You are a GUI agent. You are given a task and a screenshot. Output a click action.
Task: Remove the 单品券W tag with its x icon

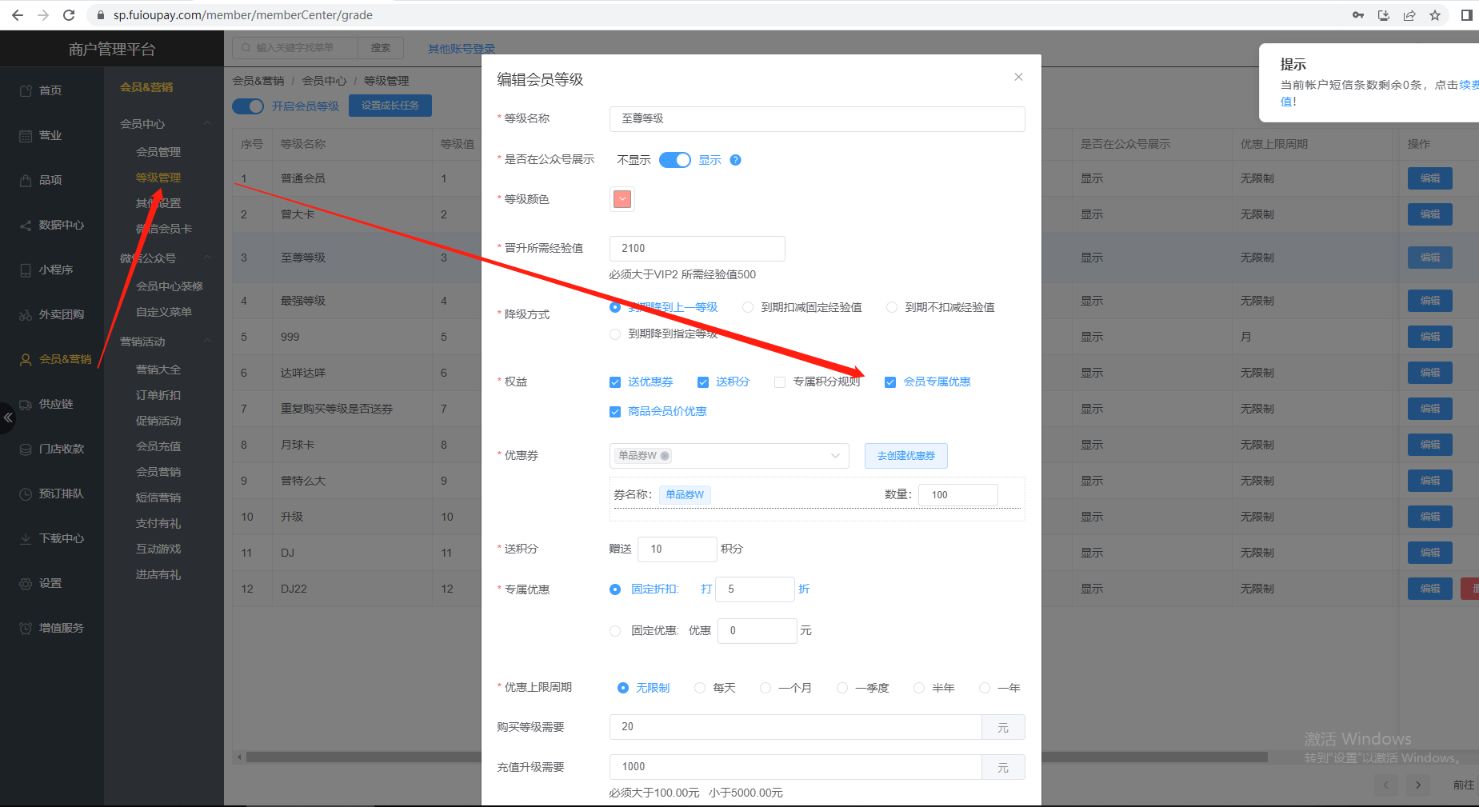pos(665,456)
